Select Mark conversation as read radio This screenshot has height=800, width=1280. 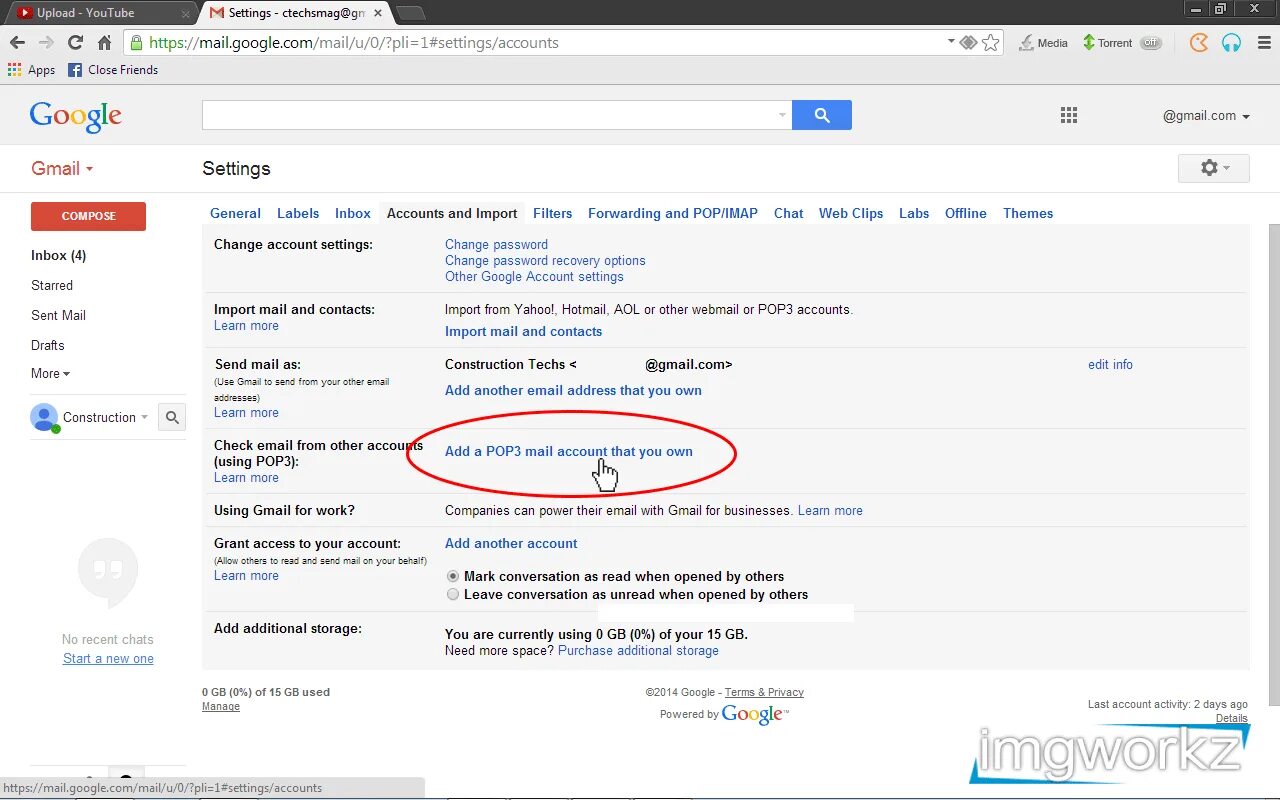[x=453, y=577]
